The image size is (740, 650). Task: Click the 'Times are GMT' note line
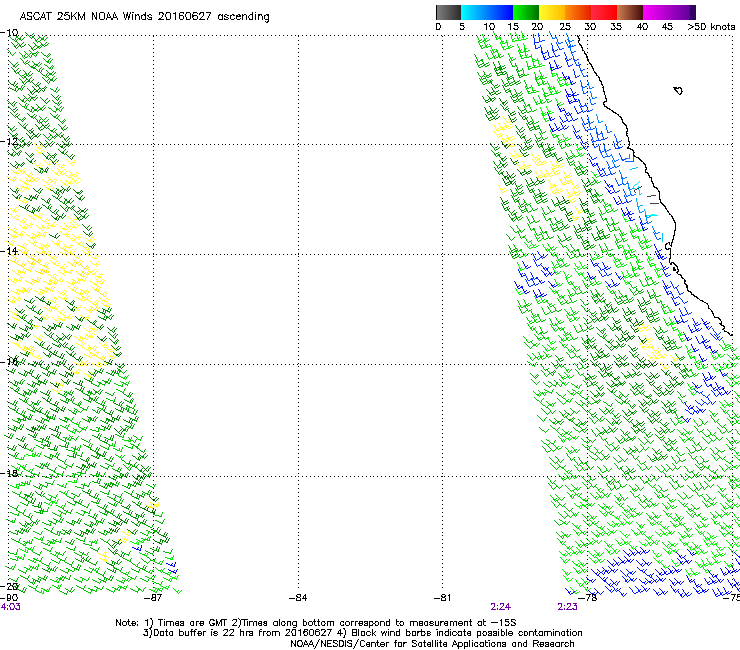316,623
